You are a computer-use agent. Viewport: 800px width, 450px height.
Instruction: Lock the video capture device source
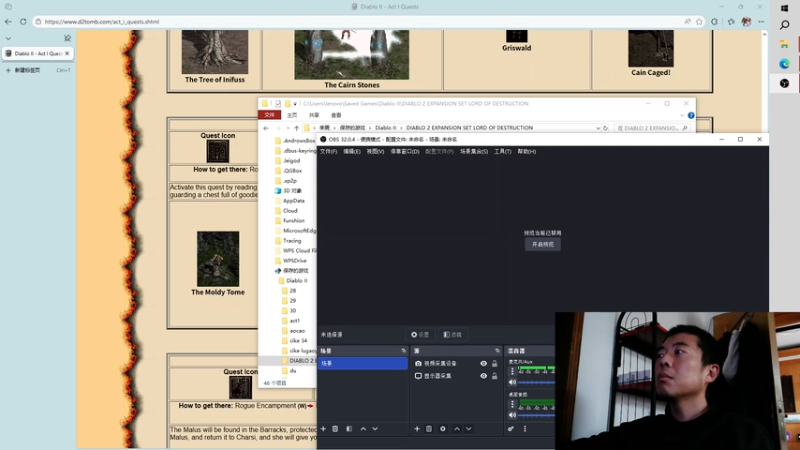tap(494, 364)
